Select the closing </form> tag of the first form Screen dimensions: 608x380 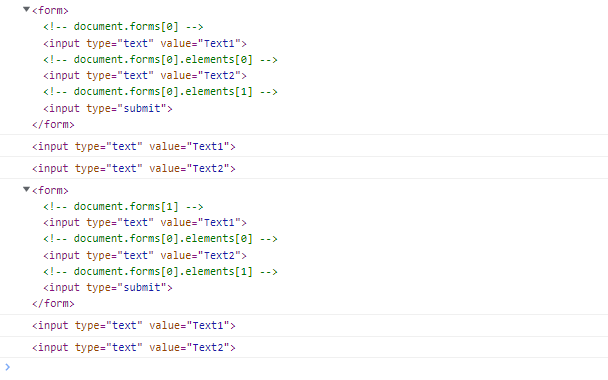pyautogui.click(x=53, y=124)
